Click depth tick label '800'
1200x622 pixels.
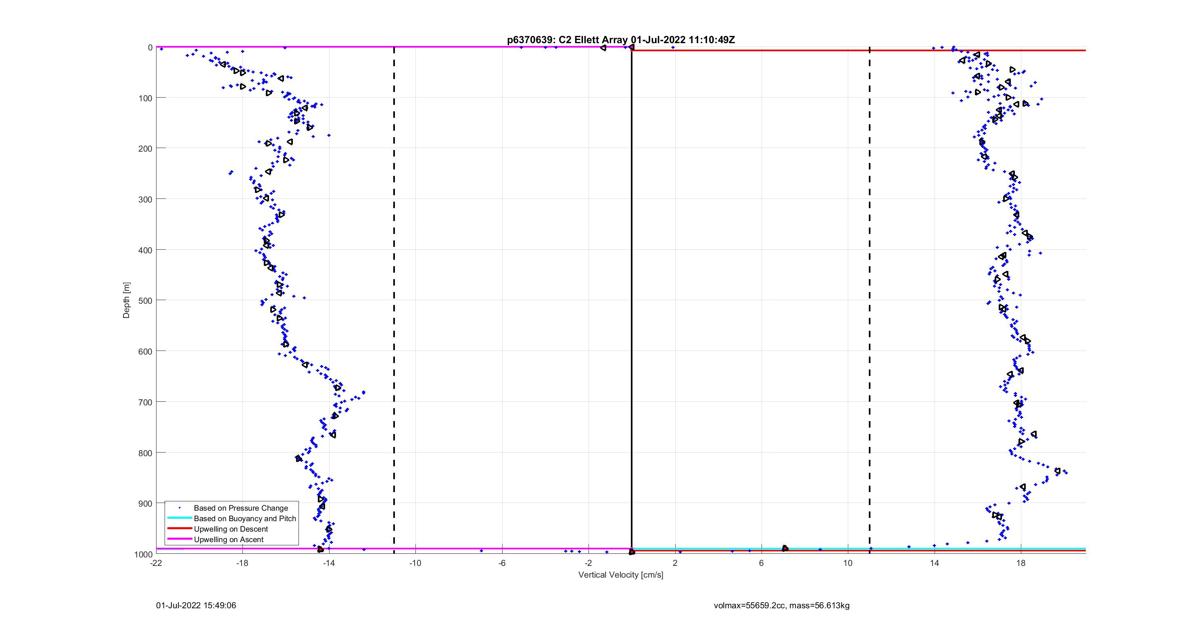coord(145,452)
